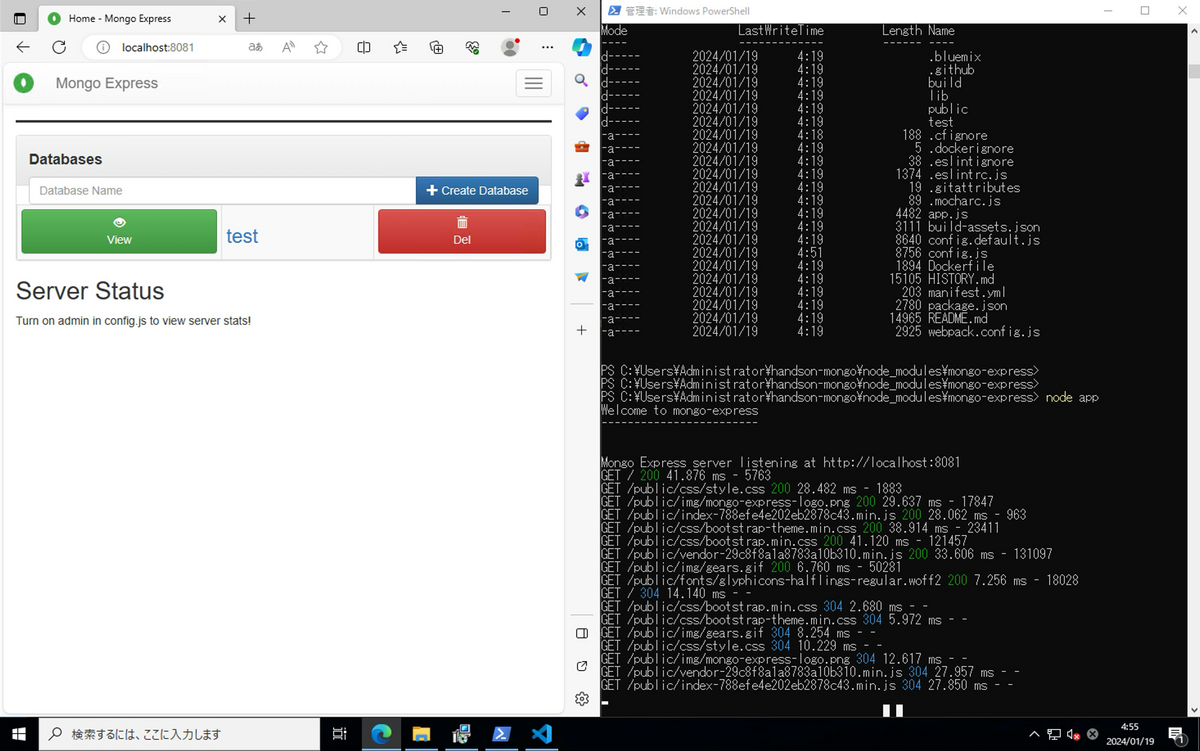1200x751 pixels.
Task: Toggle sidebar visibility button
Action: (x=582, y=633)
